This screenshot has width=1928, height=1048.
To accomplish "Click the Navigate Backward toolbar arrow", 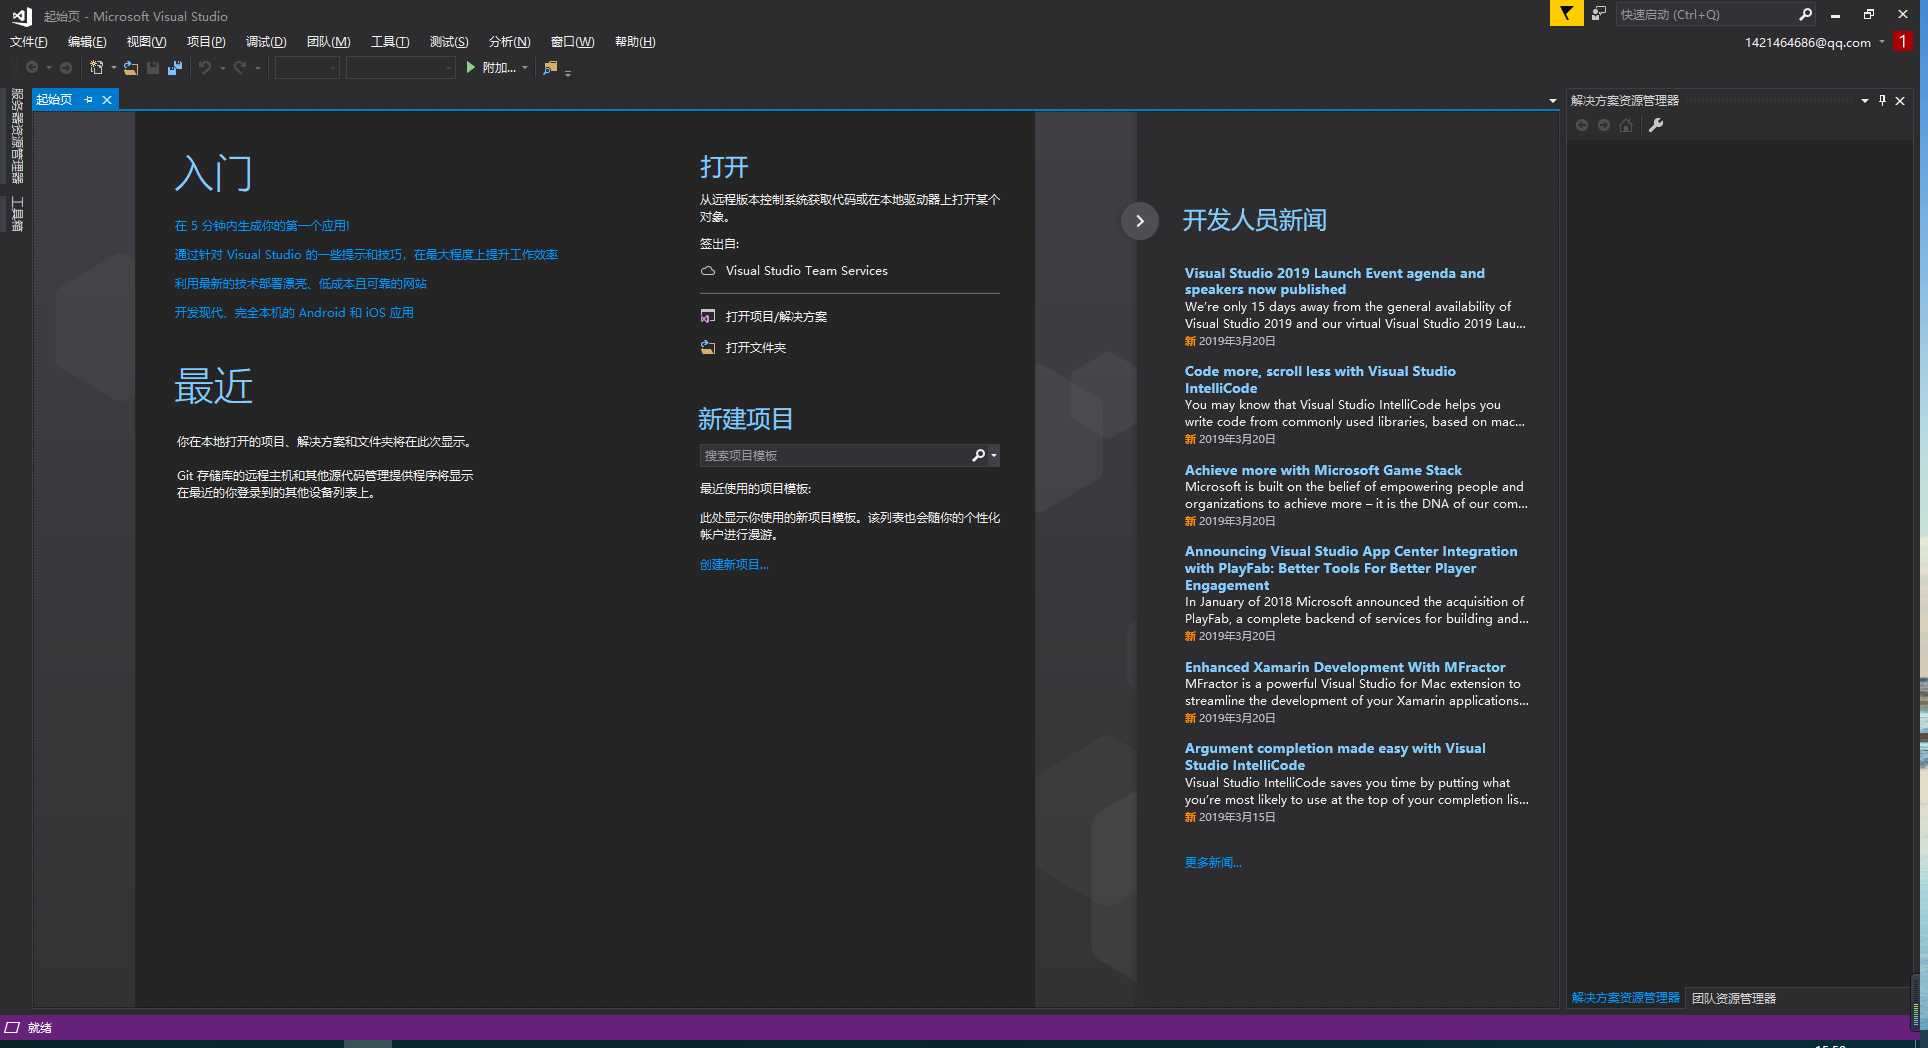I will pyautogui.click(x=32, y=68).
